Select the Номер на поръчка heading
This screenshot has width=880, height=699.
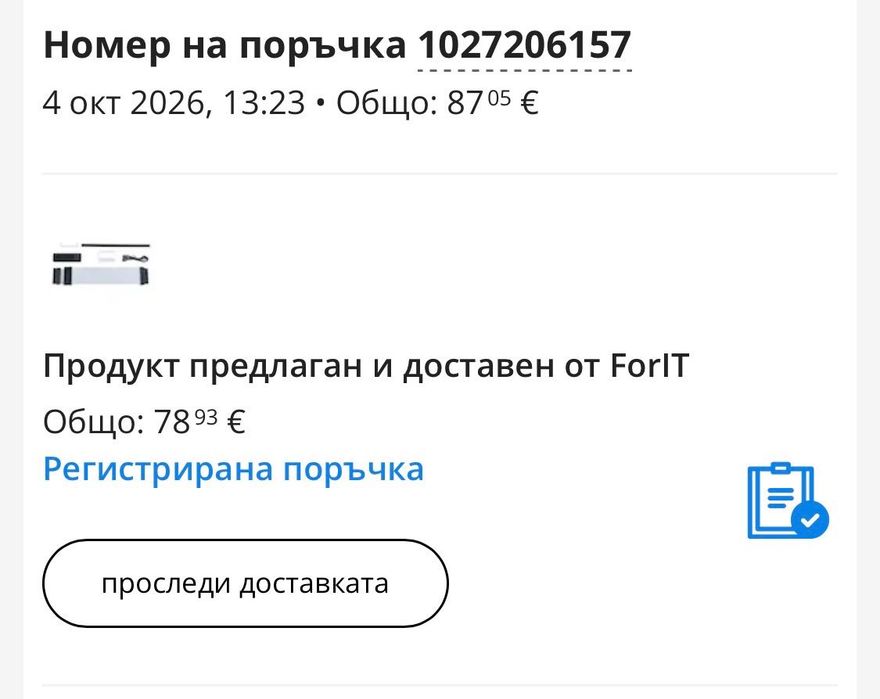pyautogui.click(x=224, y=45)
